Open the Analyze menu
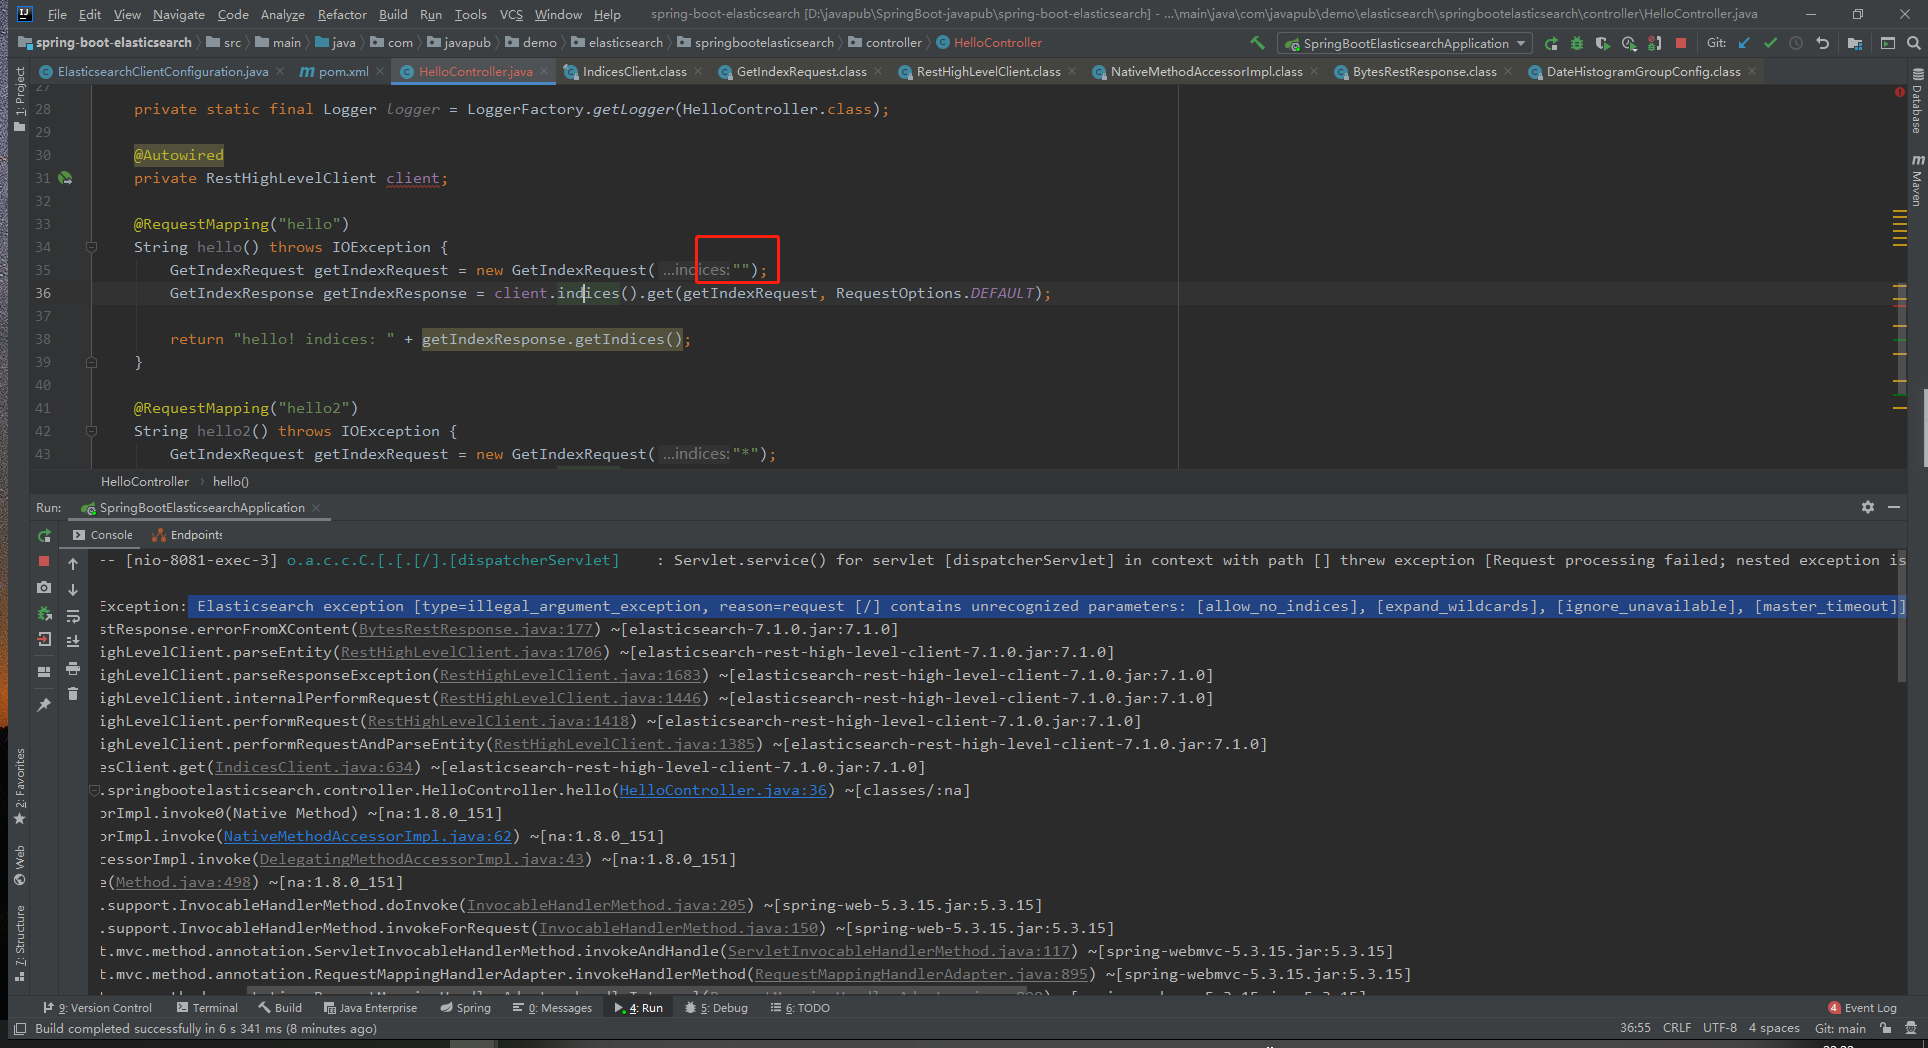The height and width of the screenshot is (1048, 1928). coord(282,14)
